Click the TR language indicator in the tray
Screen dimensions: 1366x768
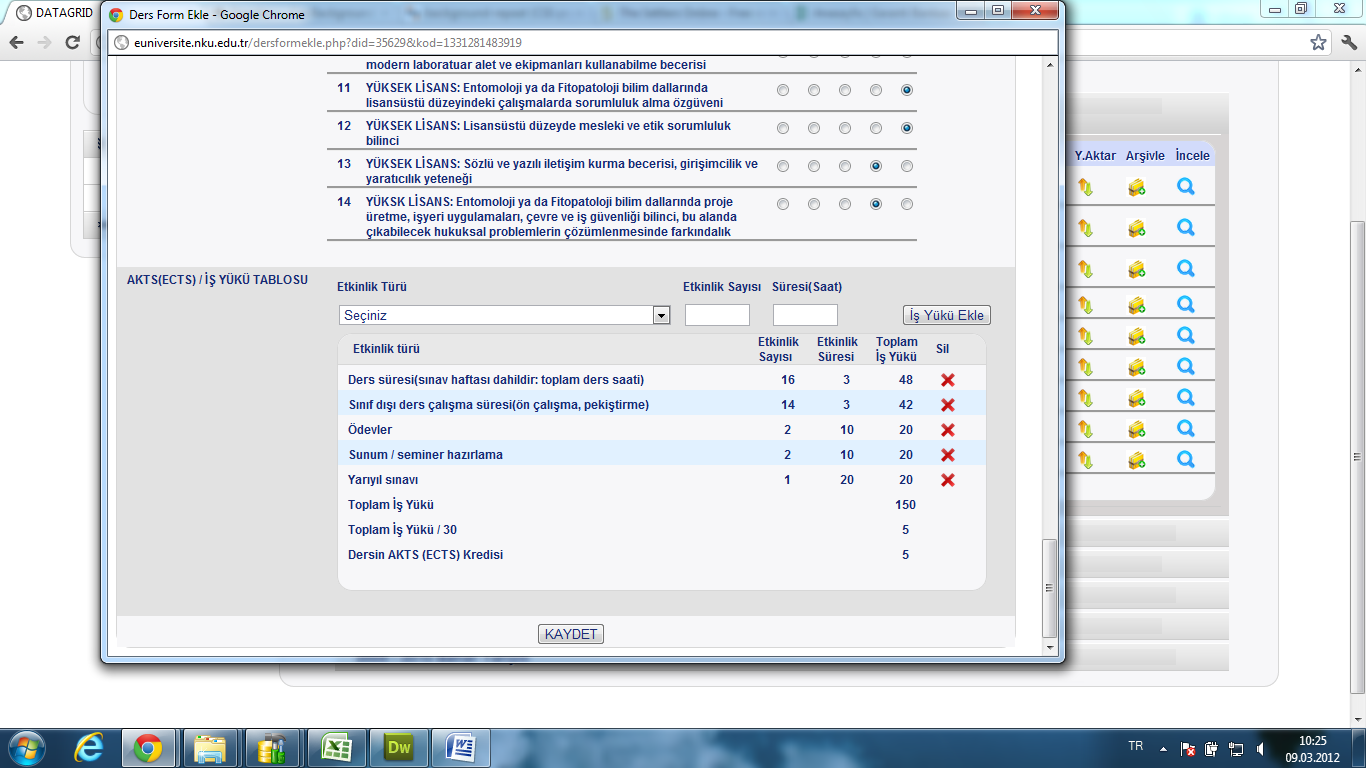pyautogui.click(x=1136, y=746)
